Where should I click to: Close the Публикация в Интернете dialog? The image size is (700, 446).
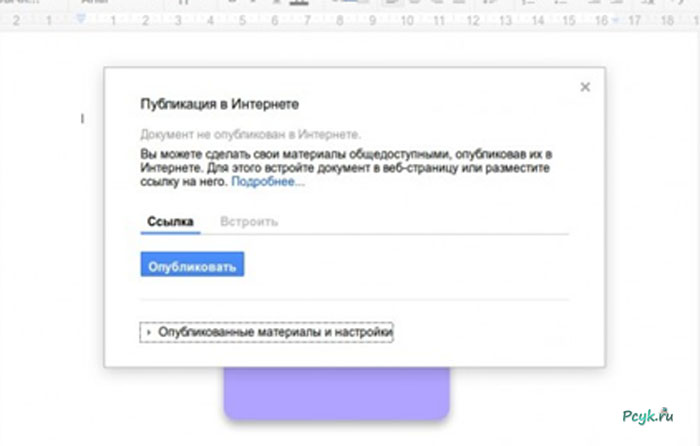click(x=585, y=87)
